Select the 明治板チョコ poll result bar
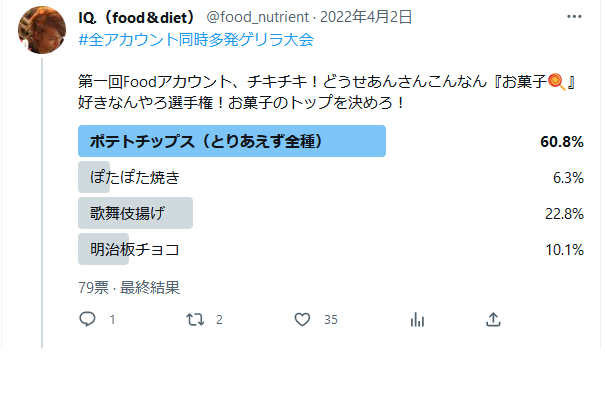Image resolution: width=605 pixels, height=406 pixels. (x=331, y=249)
